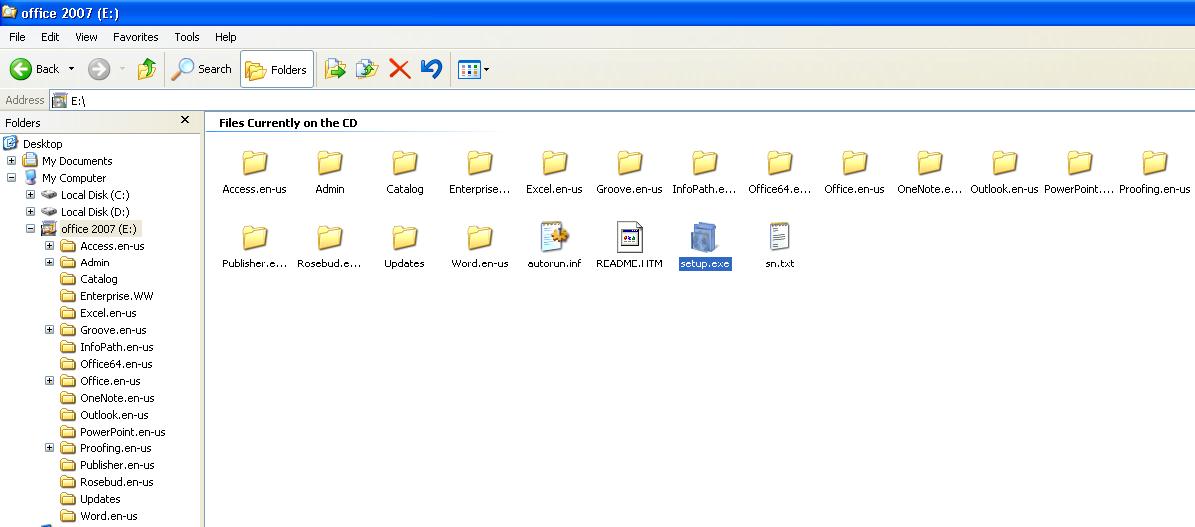This screenshot has width=1195, height=527.
Task: Select the Enterprise folder icon in file view
Action: 479,162
